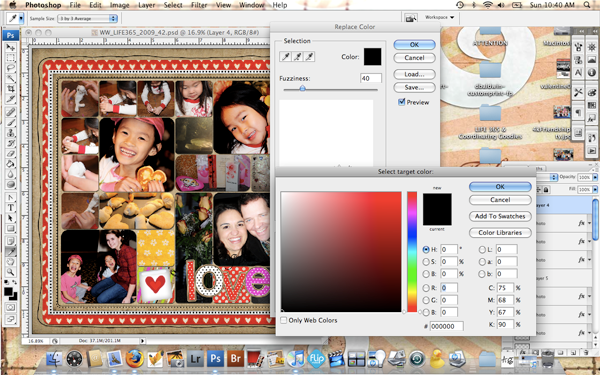Select the Brush tool
600x375 pixels.
[10, 123]
